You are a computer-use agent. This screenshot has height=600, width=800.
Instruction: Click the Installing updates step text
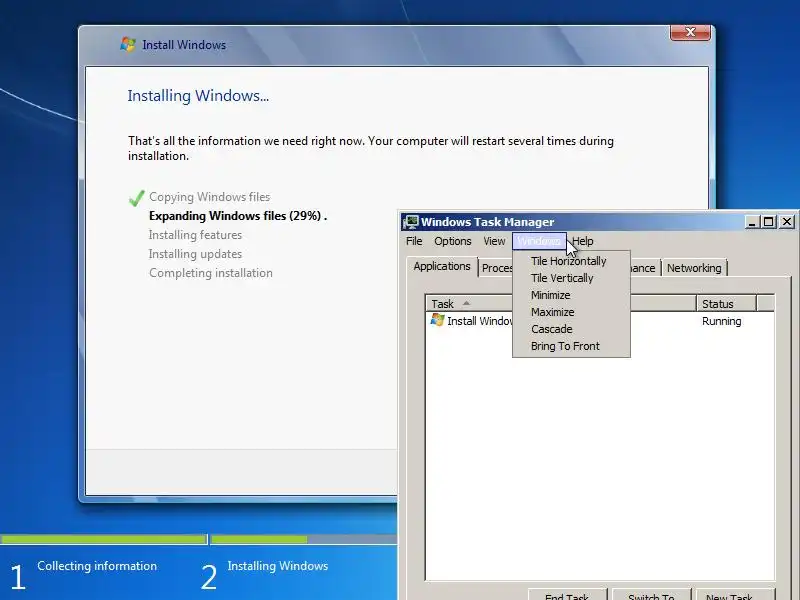[x=195, y=254]
